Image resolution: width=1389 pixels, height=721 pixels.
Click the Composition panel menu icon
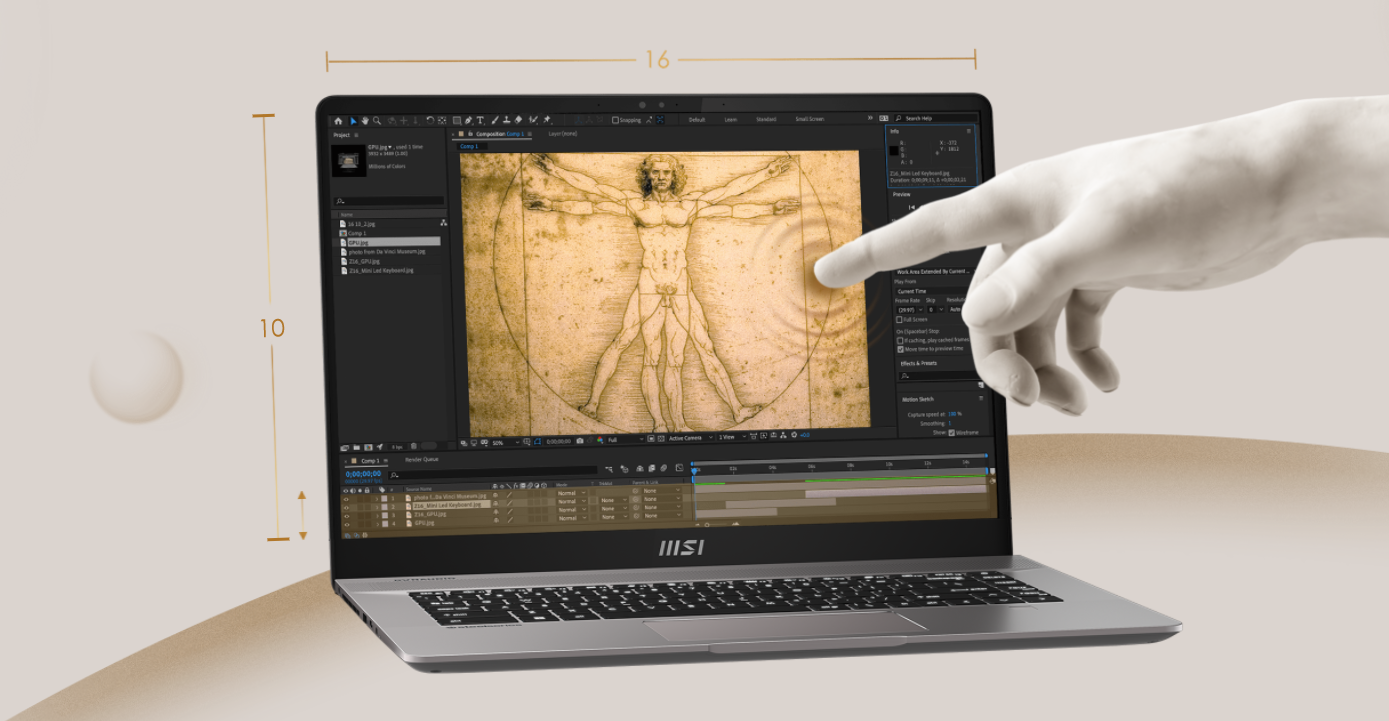[x=530, y=133]
